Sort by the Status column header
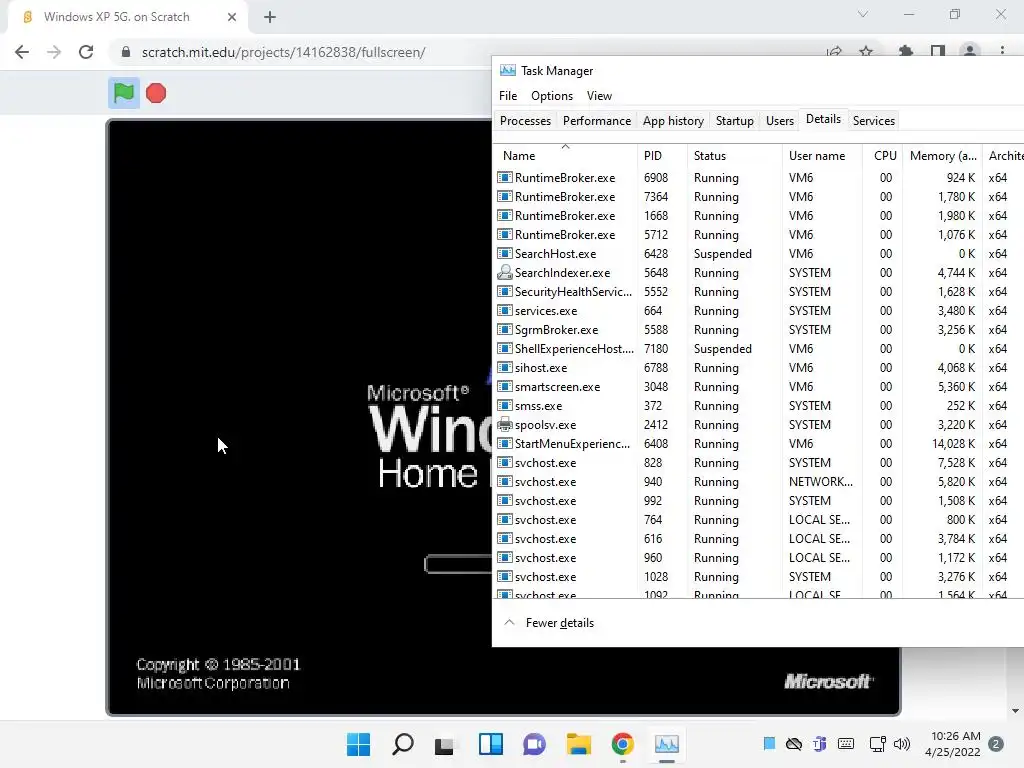The image size is (1024, 768). 734,155
